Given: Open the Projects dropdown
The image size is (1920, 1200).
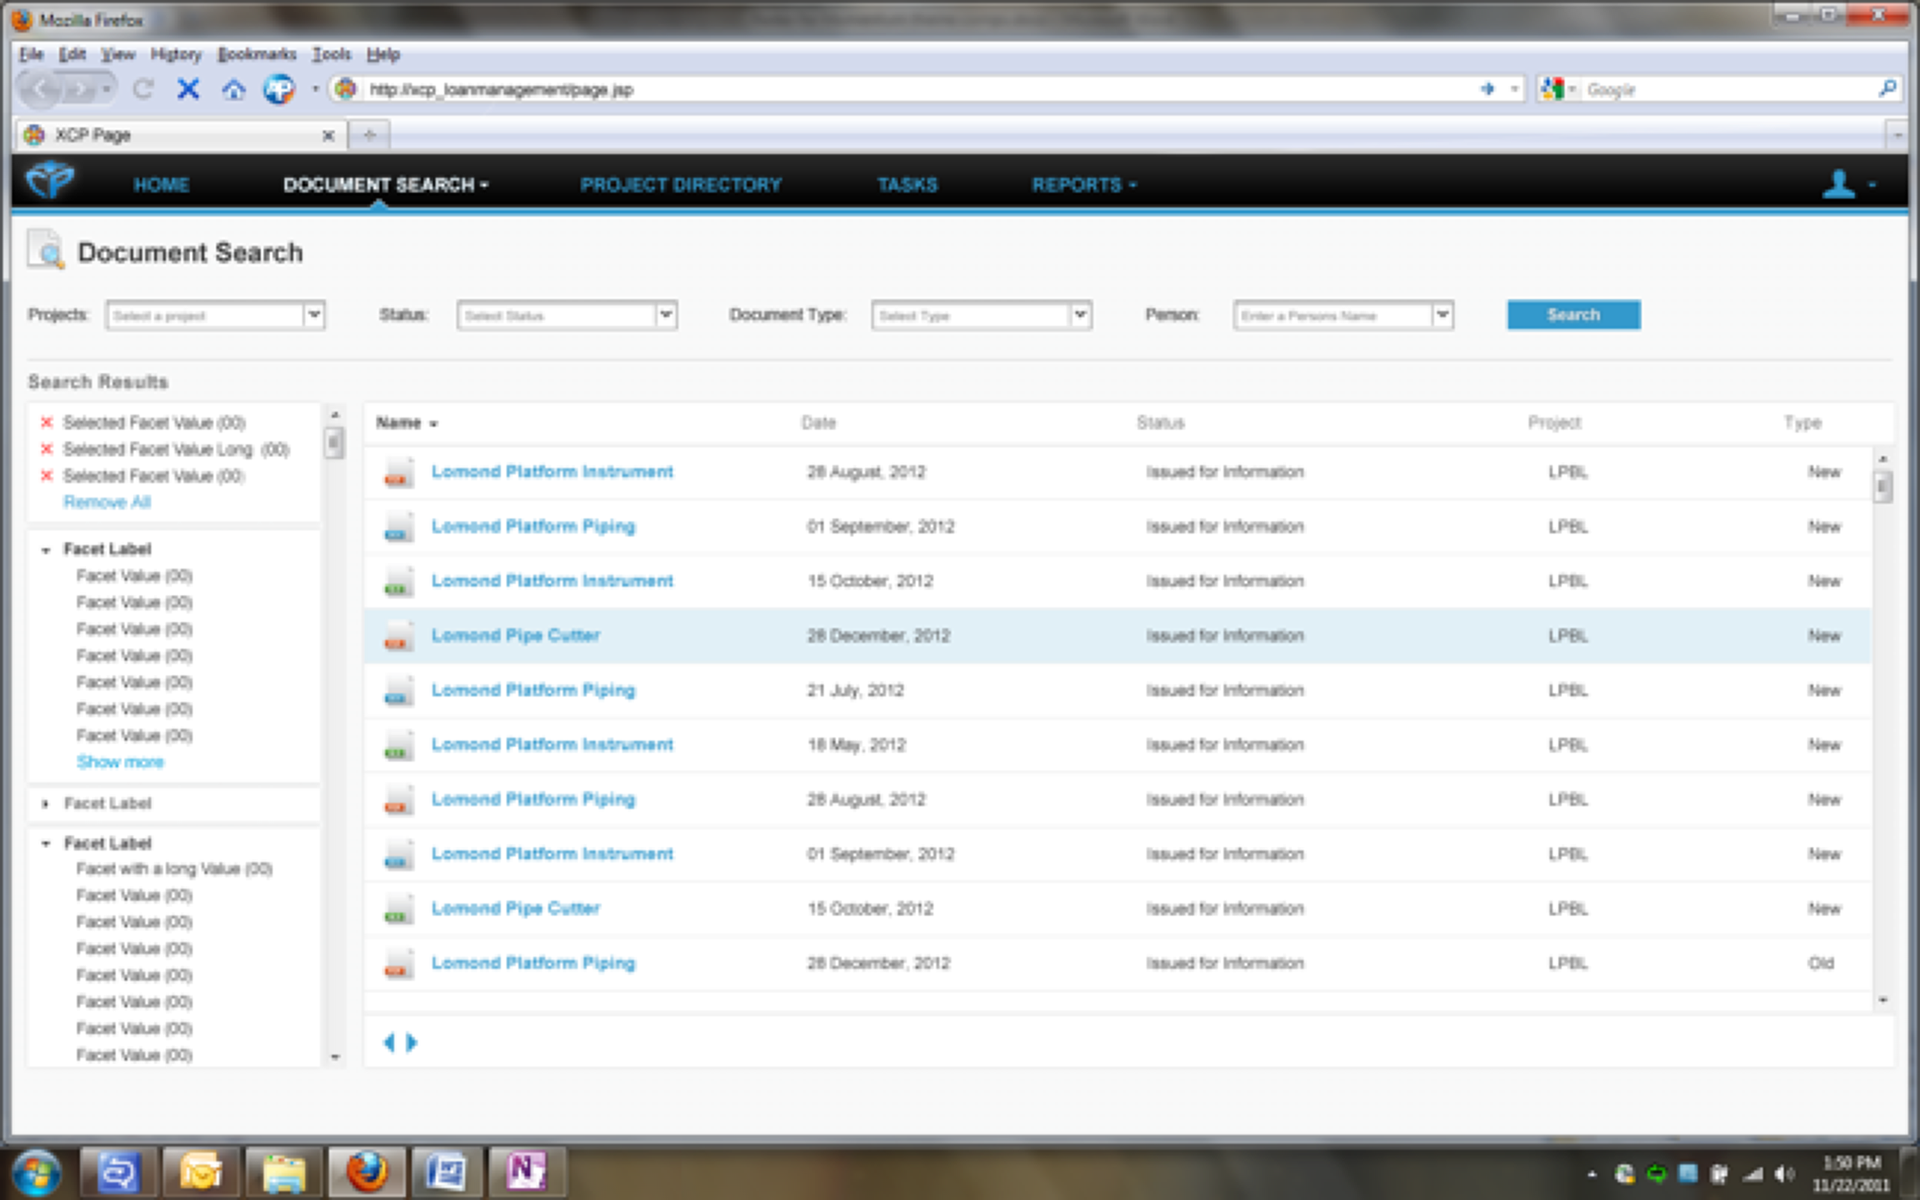Looking at the screenshot, I should (314, 315).
